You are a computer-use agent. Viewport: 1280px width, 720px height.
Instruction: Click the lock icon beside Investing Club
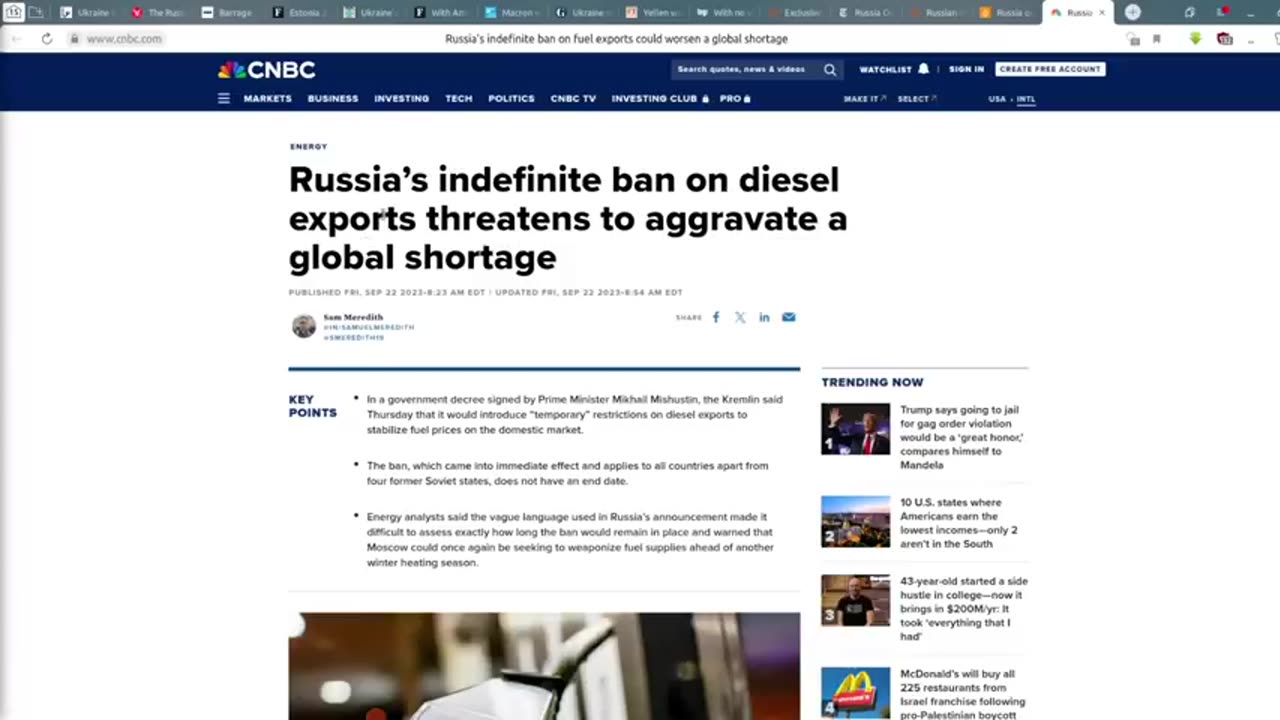(x=705, y=99)
